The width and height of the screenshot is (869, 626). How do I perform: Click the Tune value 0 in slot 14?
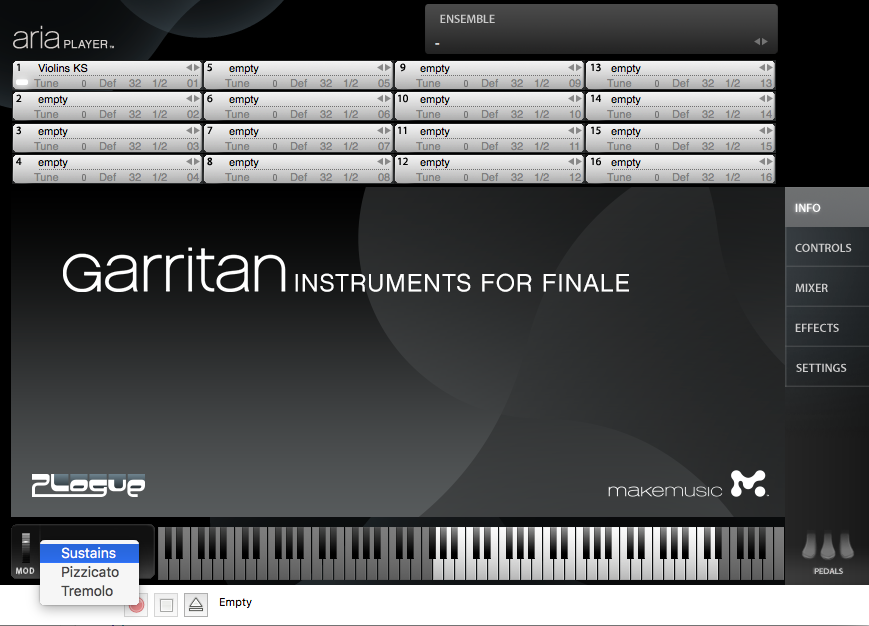coord(657,115)
